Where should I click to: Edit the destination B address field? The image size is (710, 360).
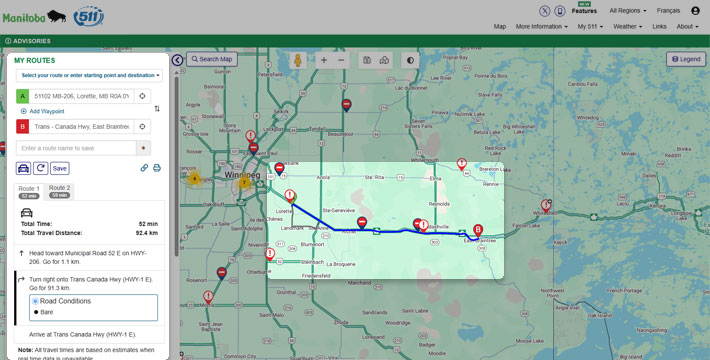point(82,126)
